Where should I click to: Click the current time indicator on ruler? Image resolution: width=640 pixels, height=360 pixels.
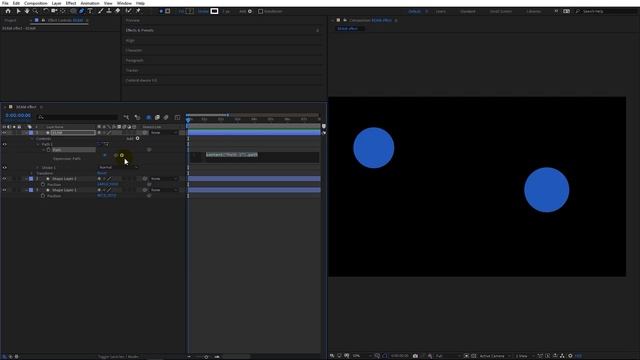pos(188,120)
